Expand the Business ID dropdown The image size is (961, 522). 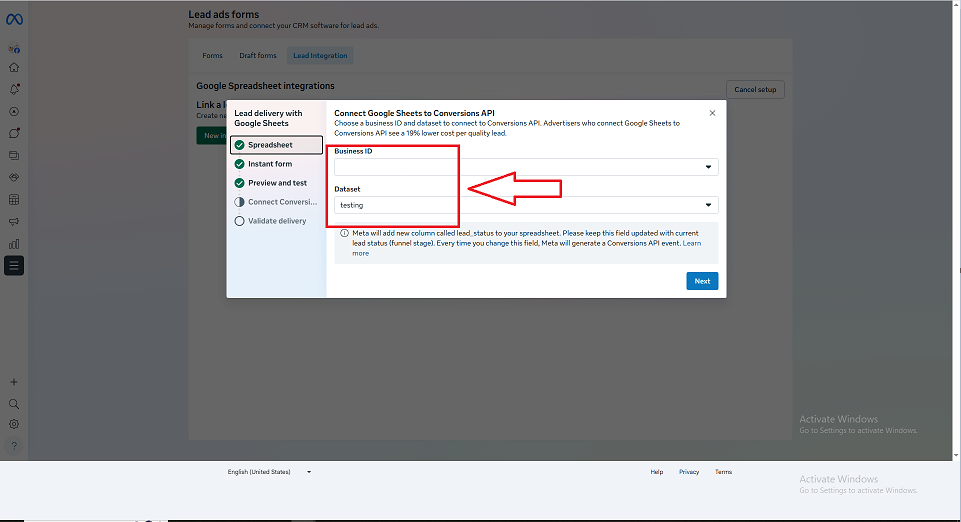[526, 167]
